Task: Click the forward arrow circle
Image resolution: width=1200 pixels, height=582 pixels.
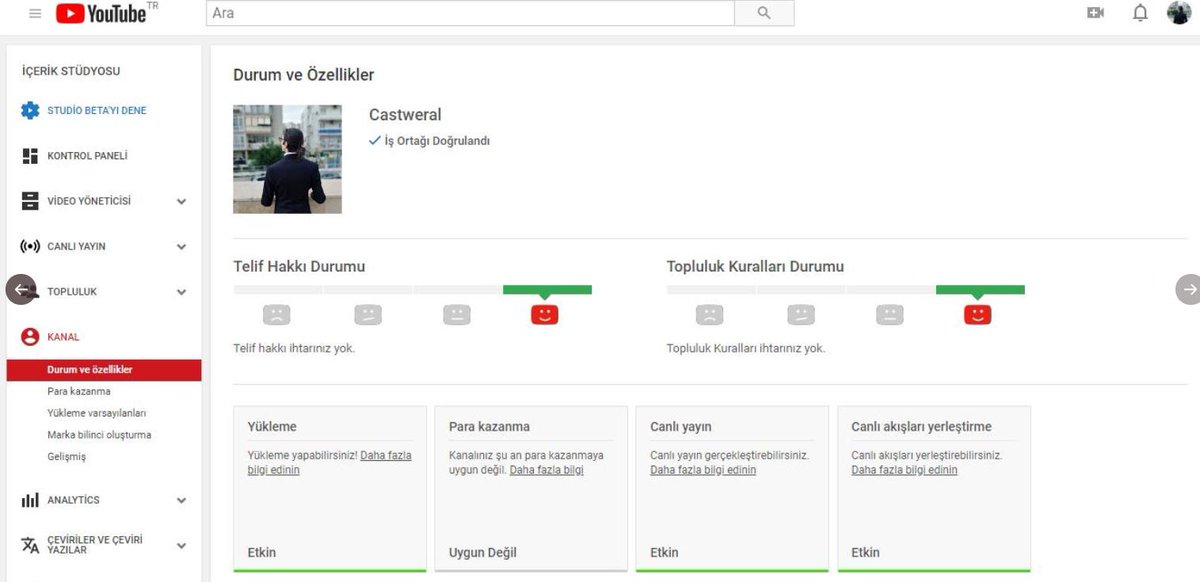Action: [1188, 289]
